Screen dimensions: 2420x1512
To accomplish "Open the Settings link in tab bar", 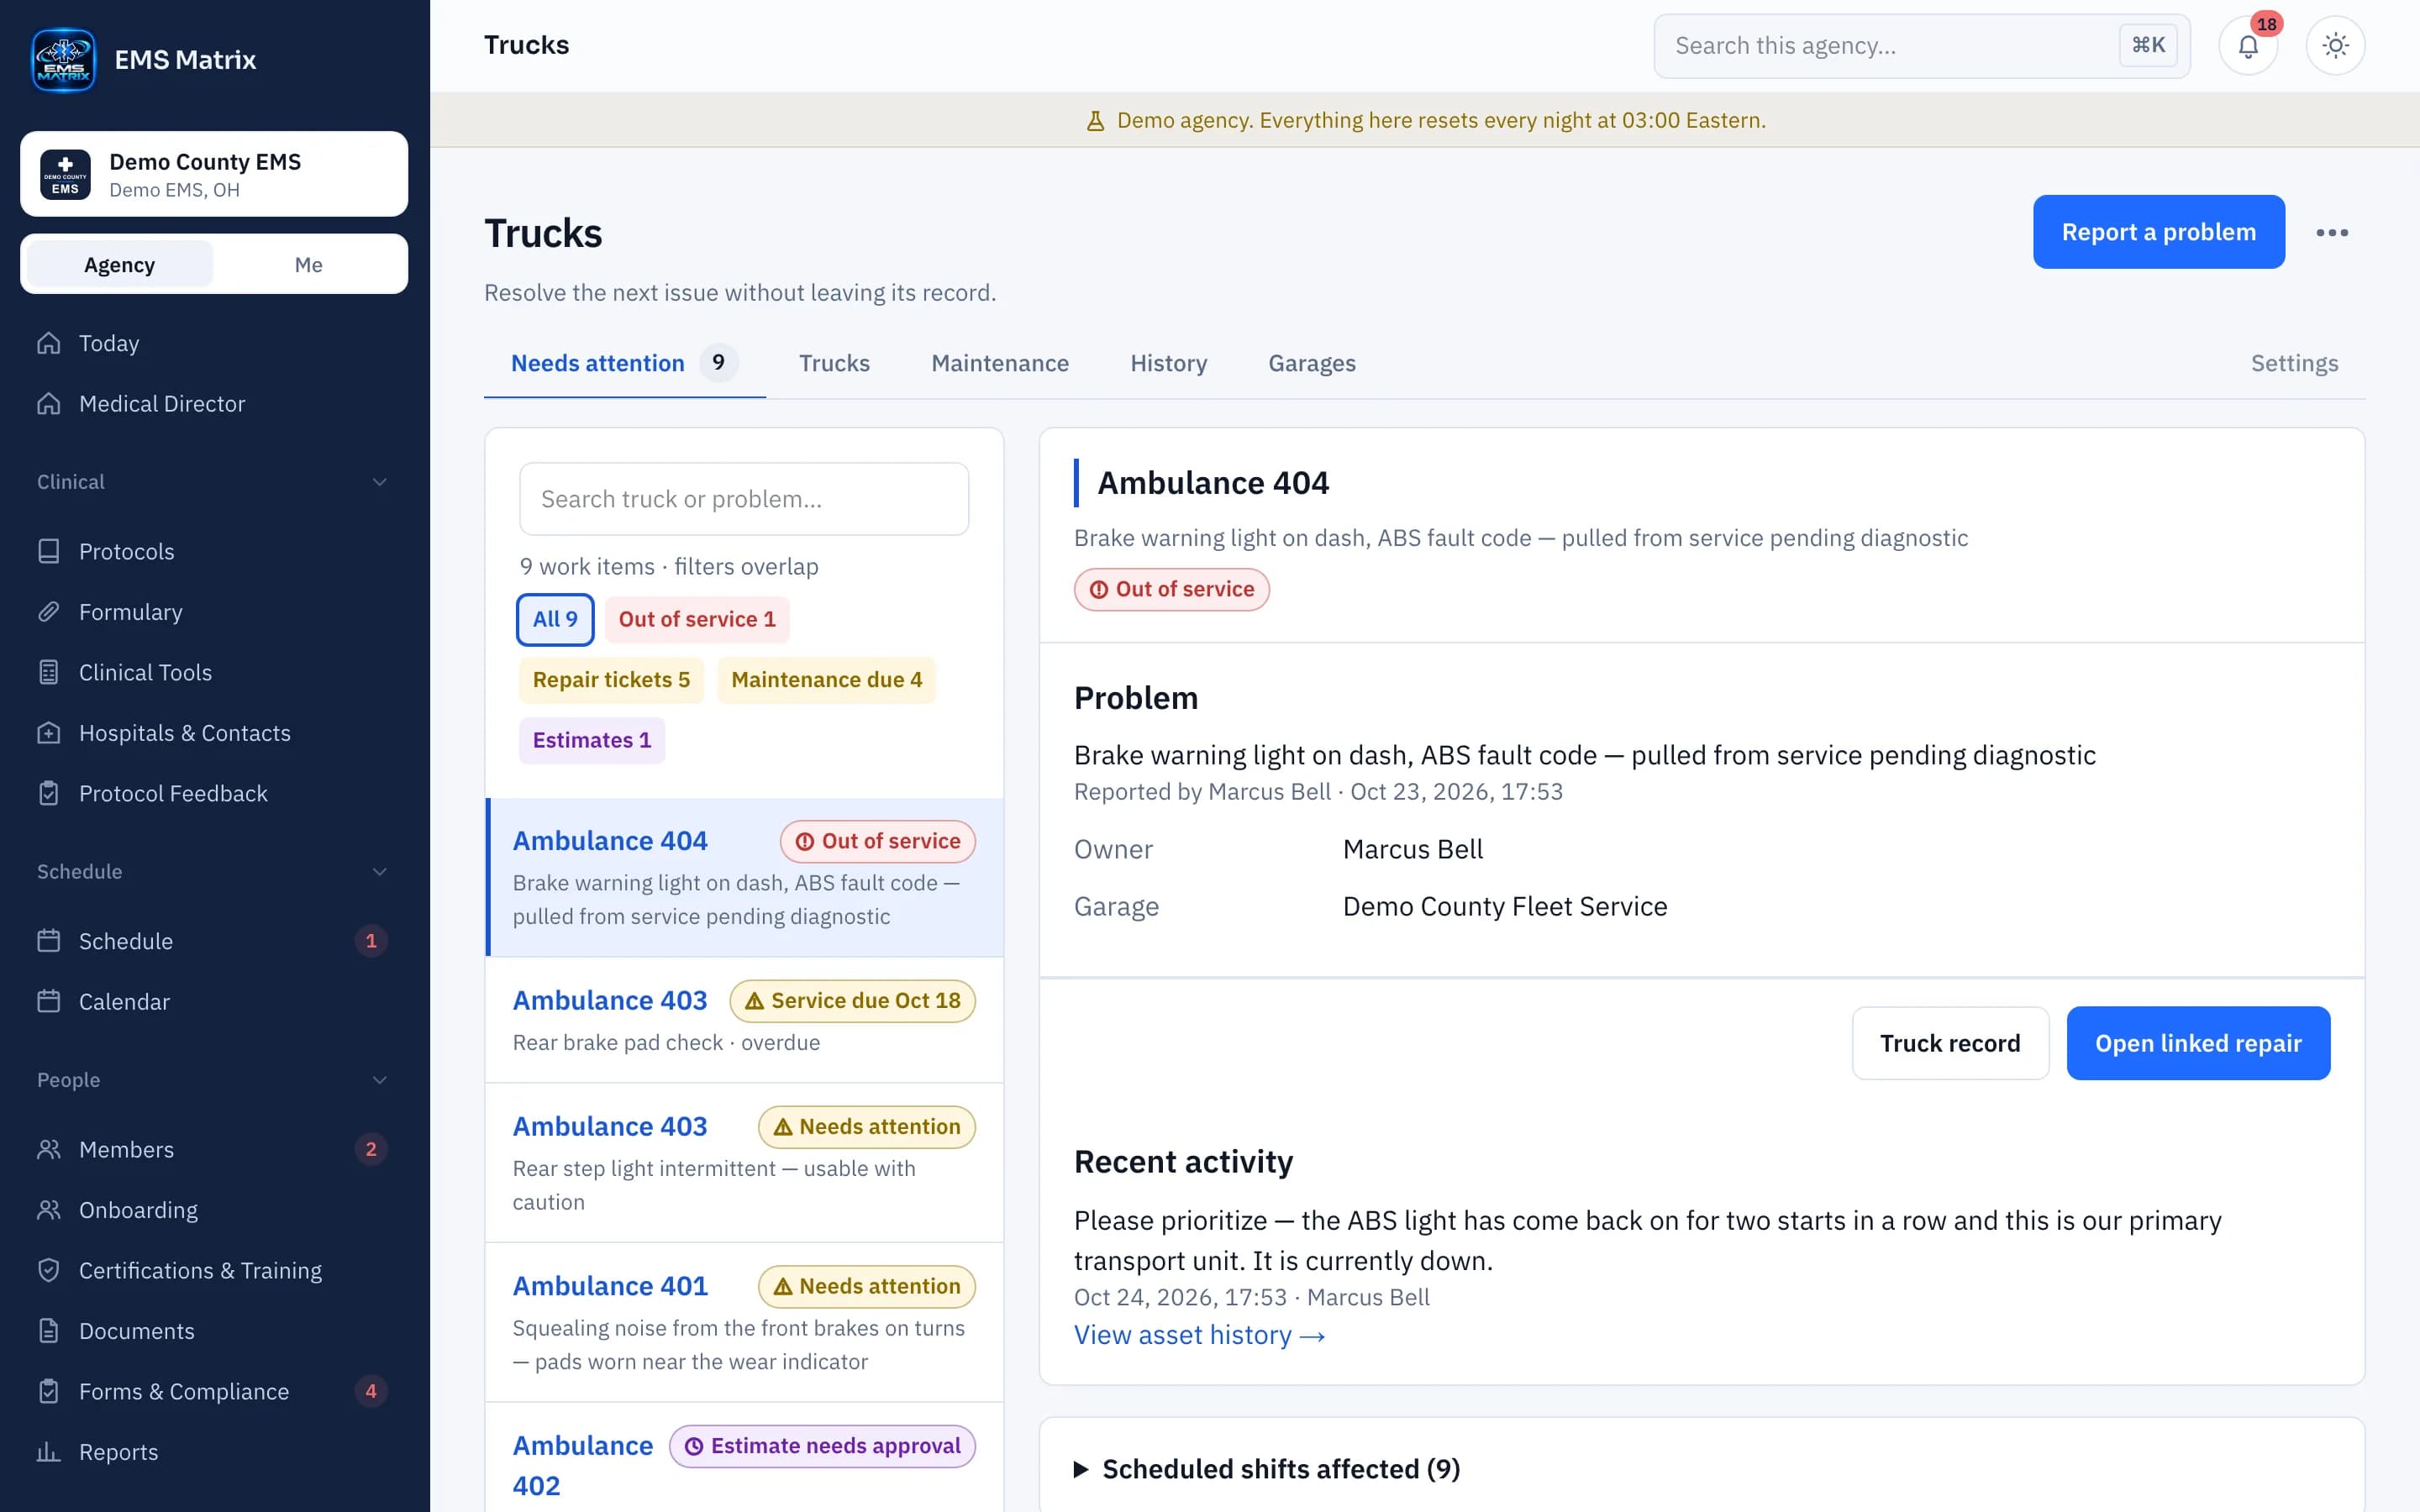I will tap(2294, 363).
